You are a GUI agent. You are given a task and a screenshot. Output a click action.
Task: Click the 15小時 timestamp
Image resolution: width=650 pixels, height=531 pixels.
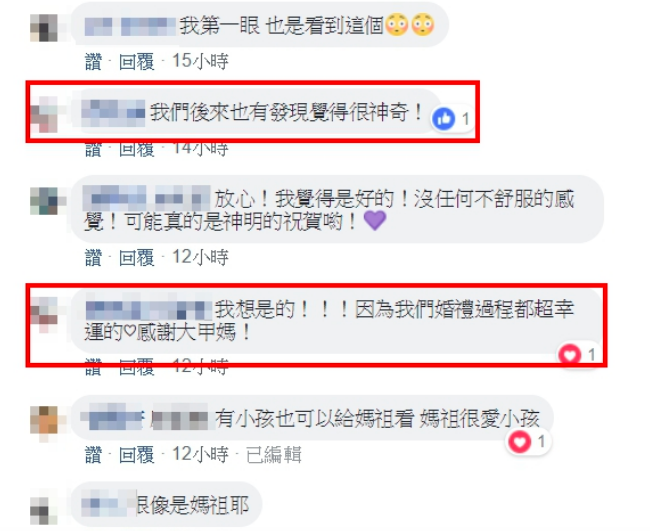(x=200, y=62)
